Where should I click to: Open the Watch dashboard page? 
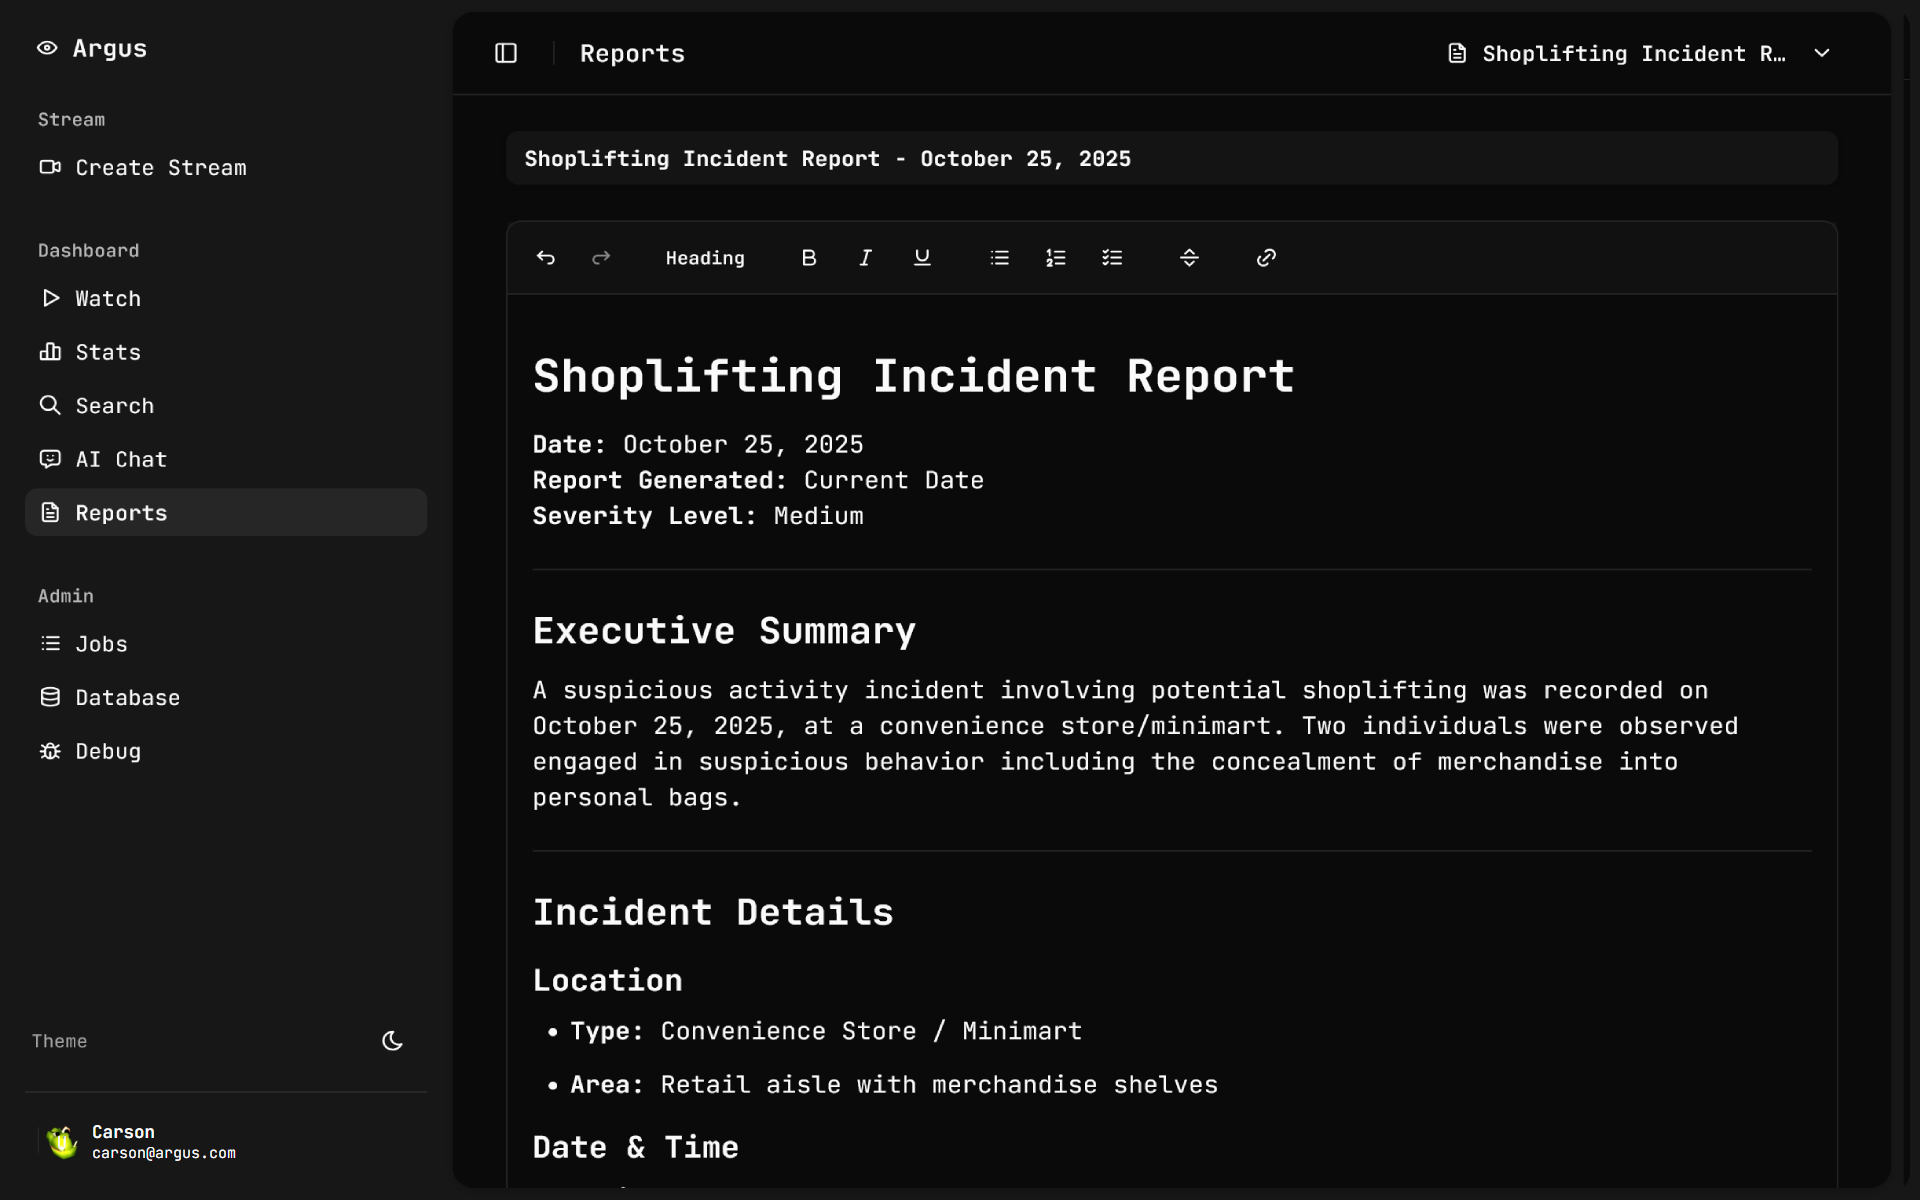[108, 299]
